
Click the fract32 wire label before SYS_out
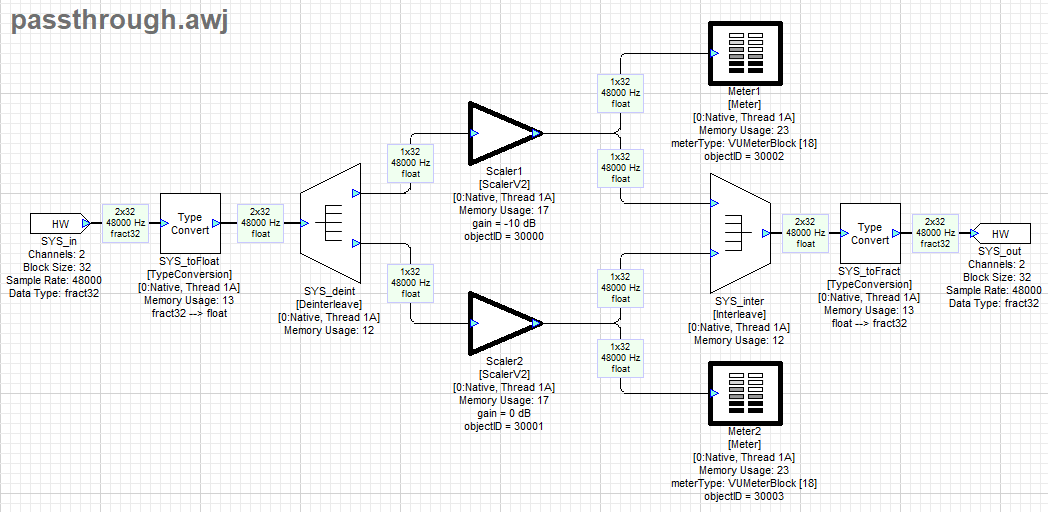(x=934, y=232)
